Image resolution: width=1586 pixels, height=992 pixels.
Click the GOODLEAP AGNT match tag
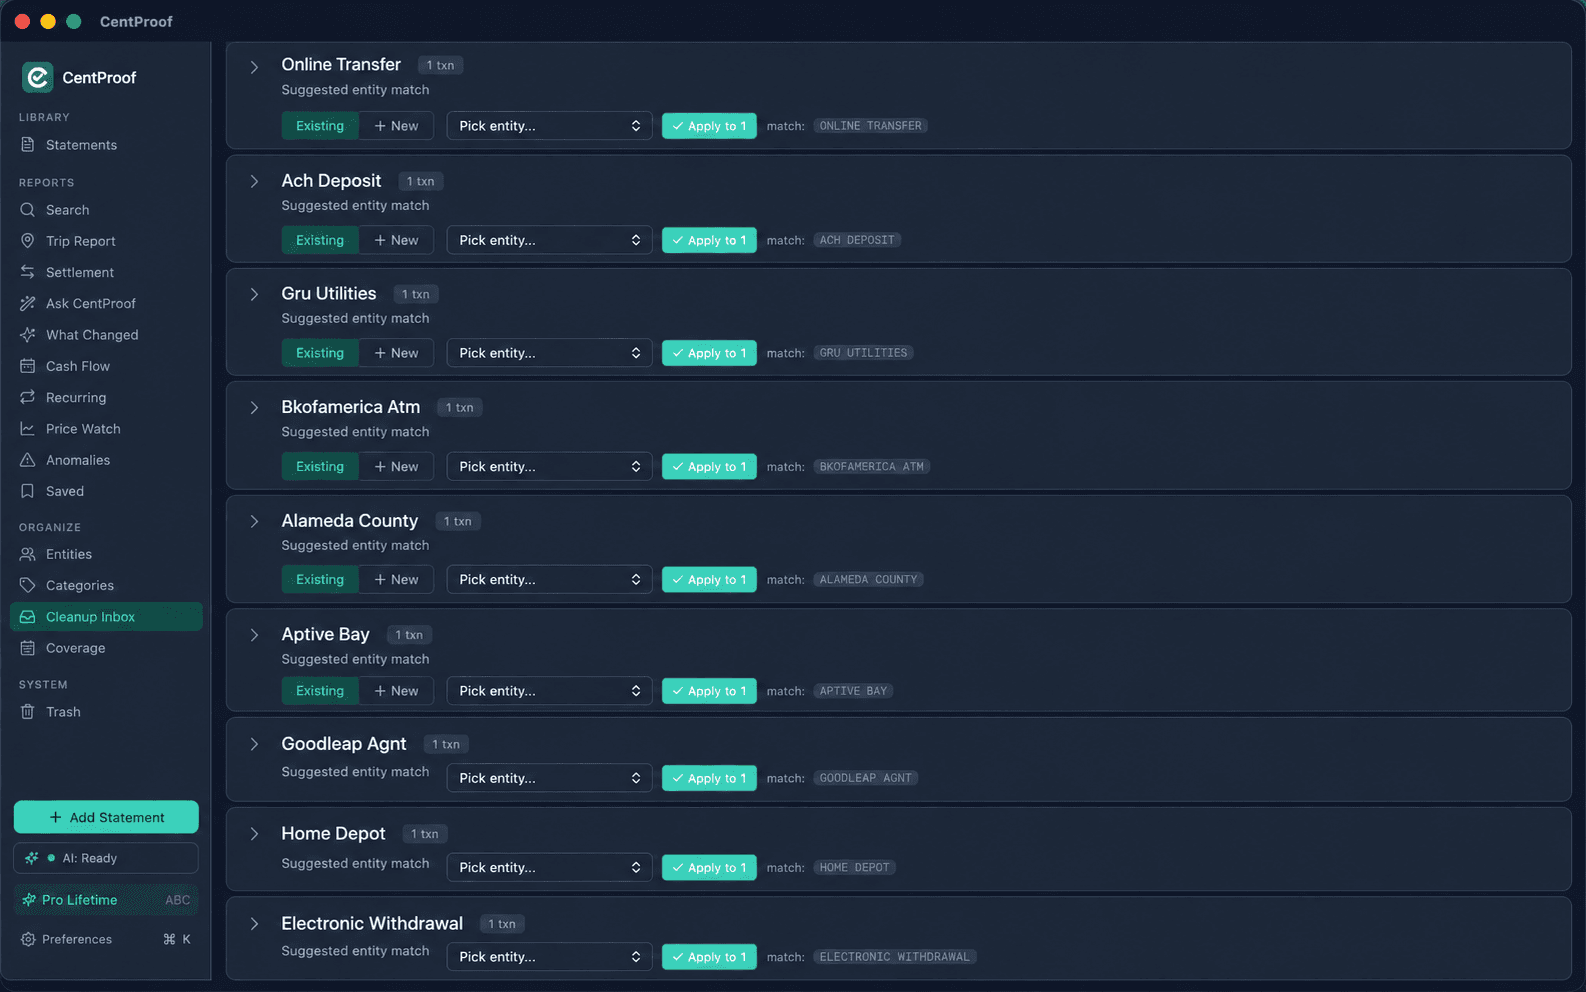(865, 778)
